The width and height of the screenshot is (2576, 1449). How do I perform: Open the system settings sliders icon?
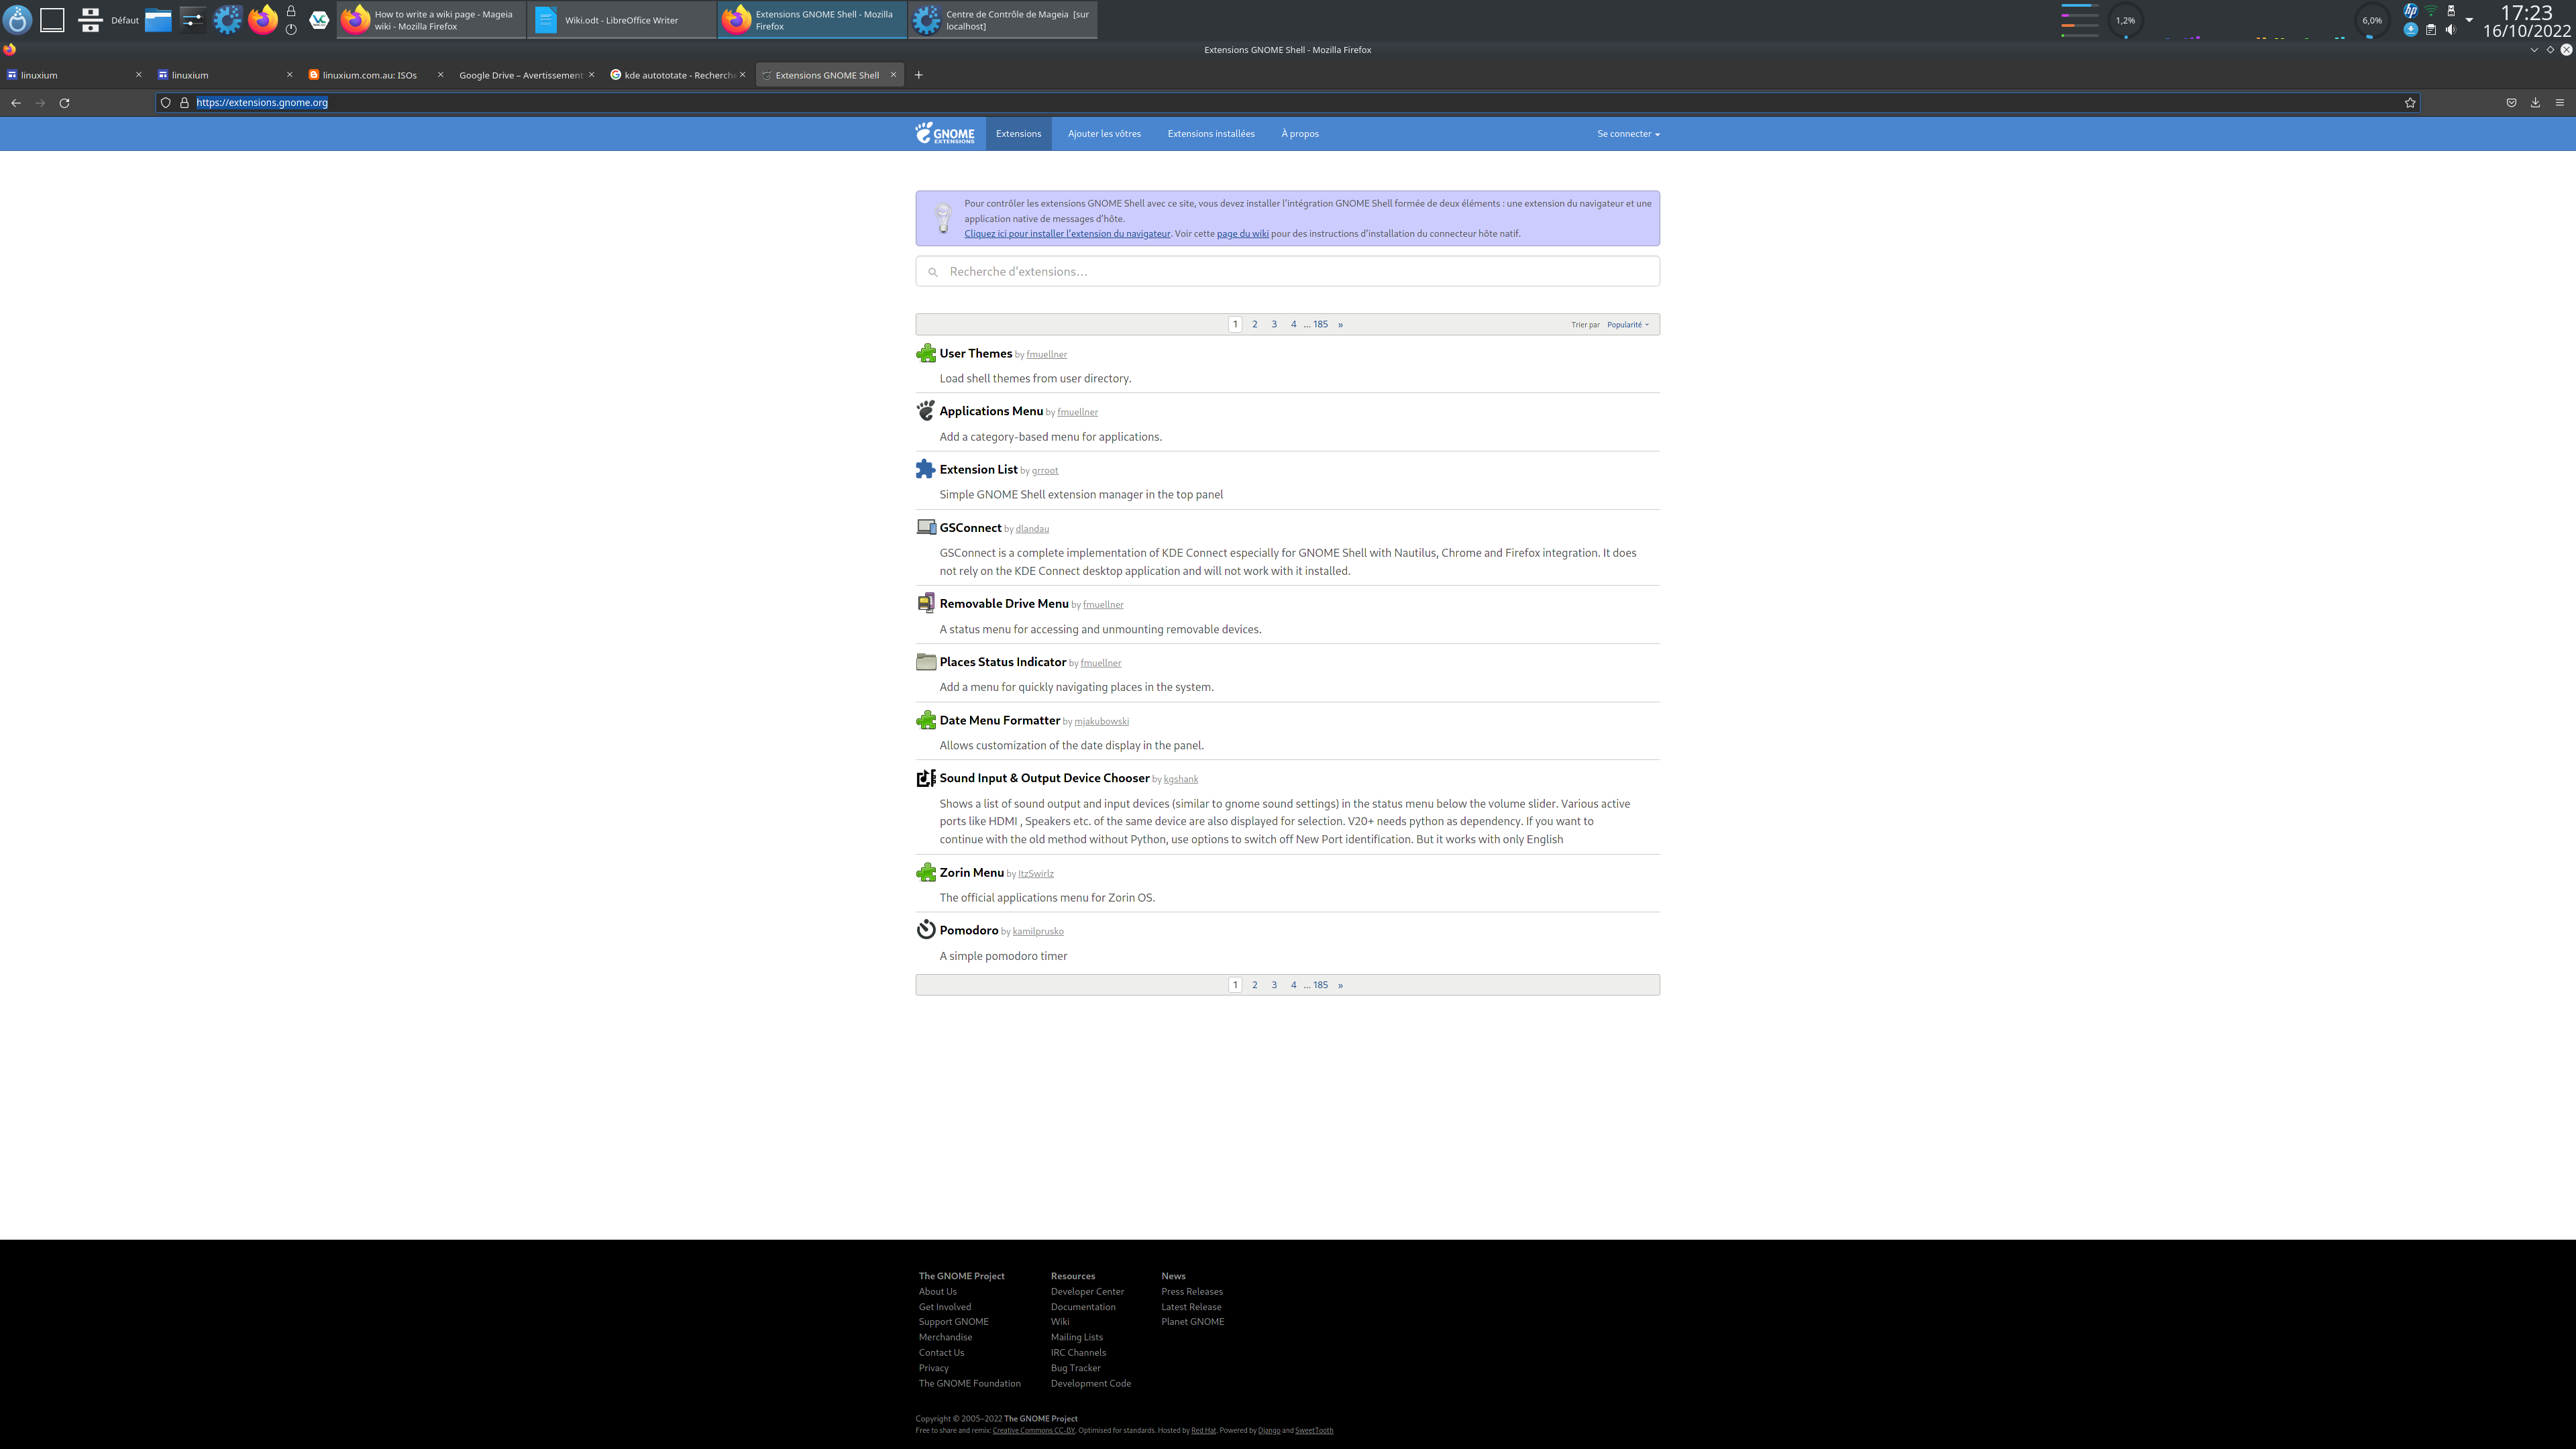click(x=193, y=20)
